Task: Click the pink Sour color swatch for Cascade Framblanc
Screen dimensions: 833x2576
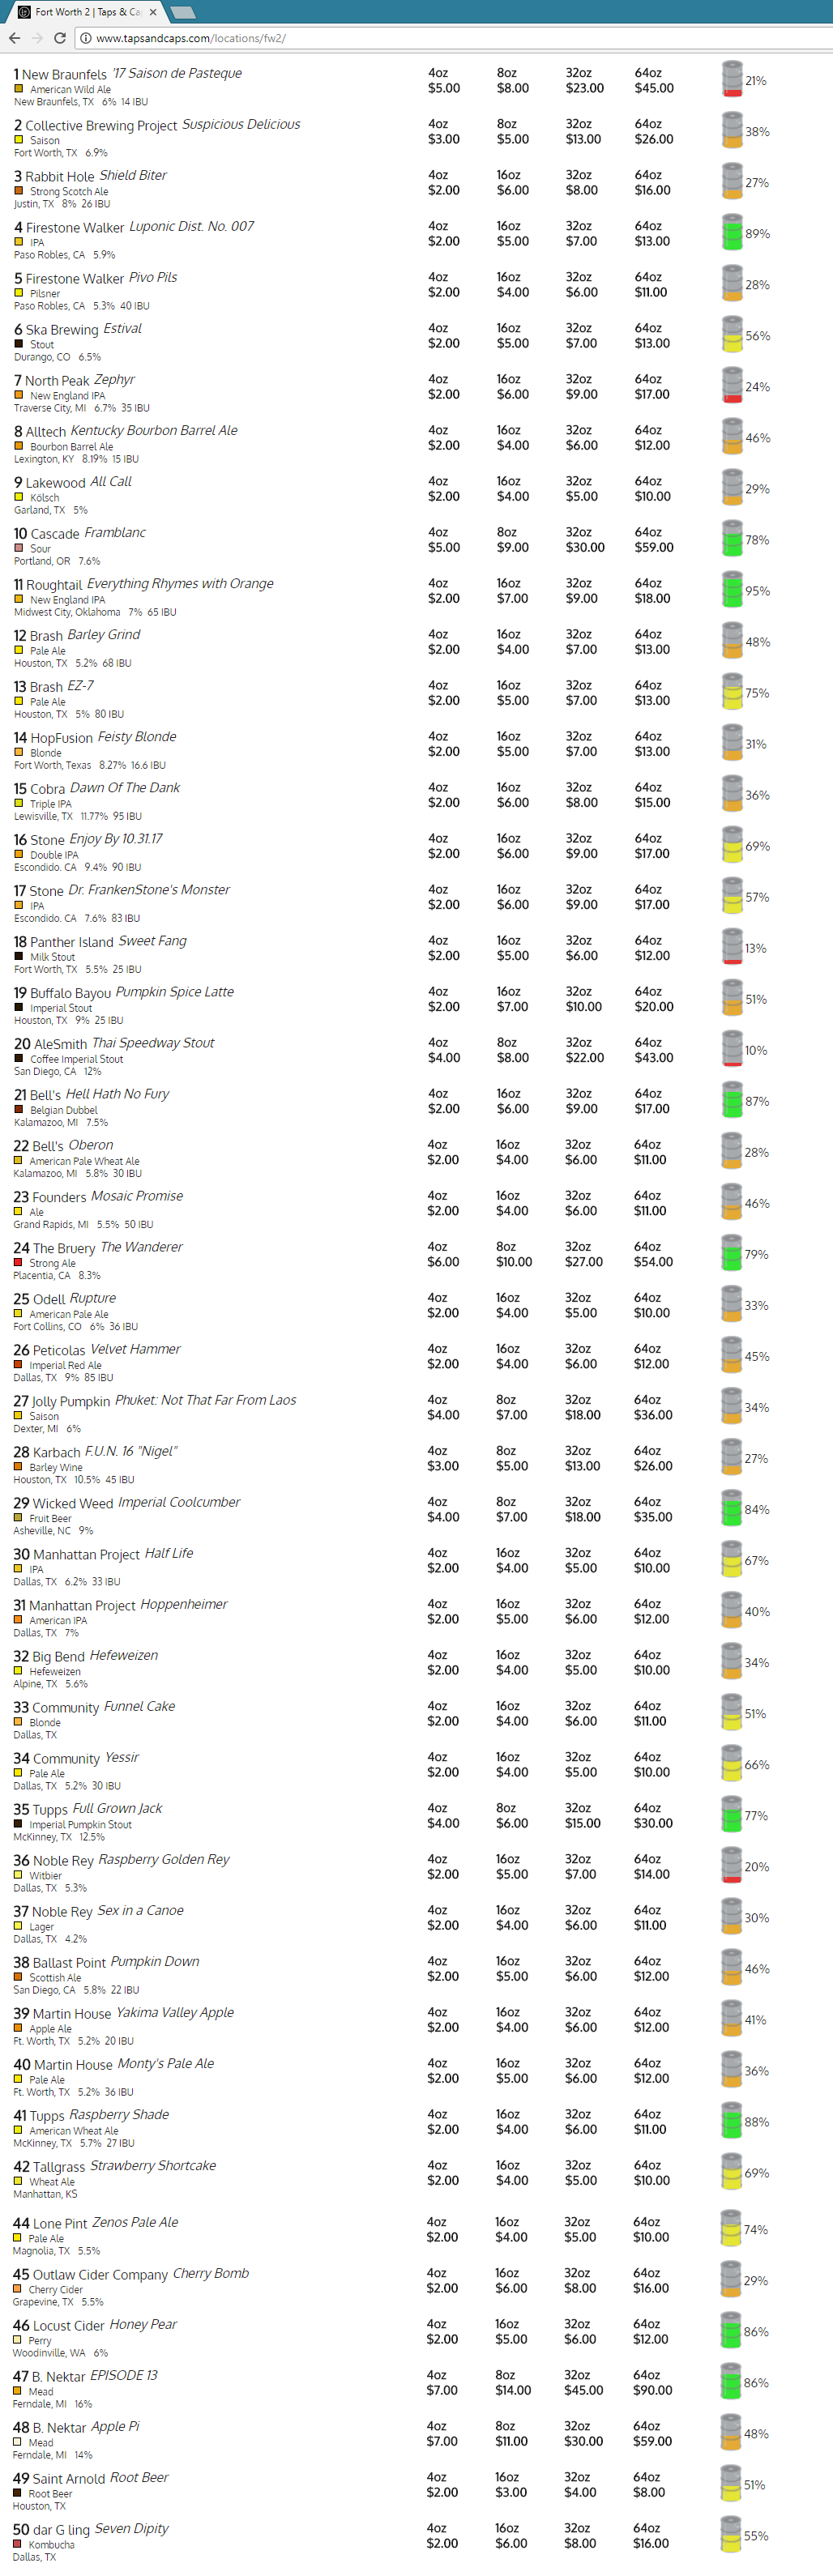Action: (x=18, y=547)
